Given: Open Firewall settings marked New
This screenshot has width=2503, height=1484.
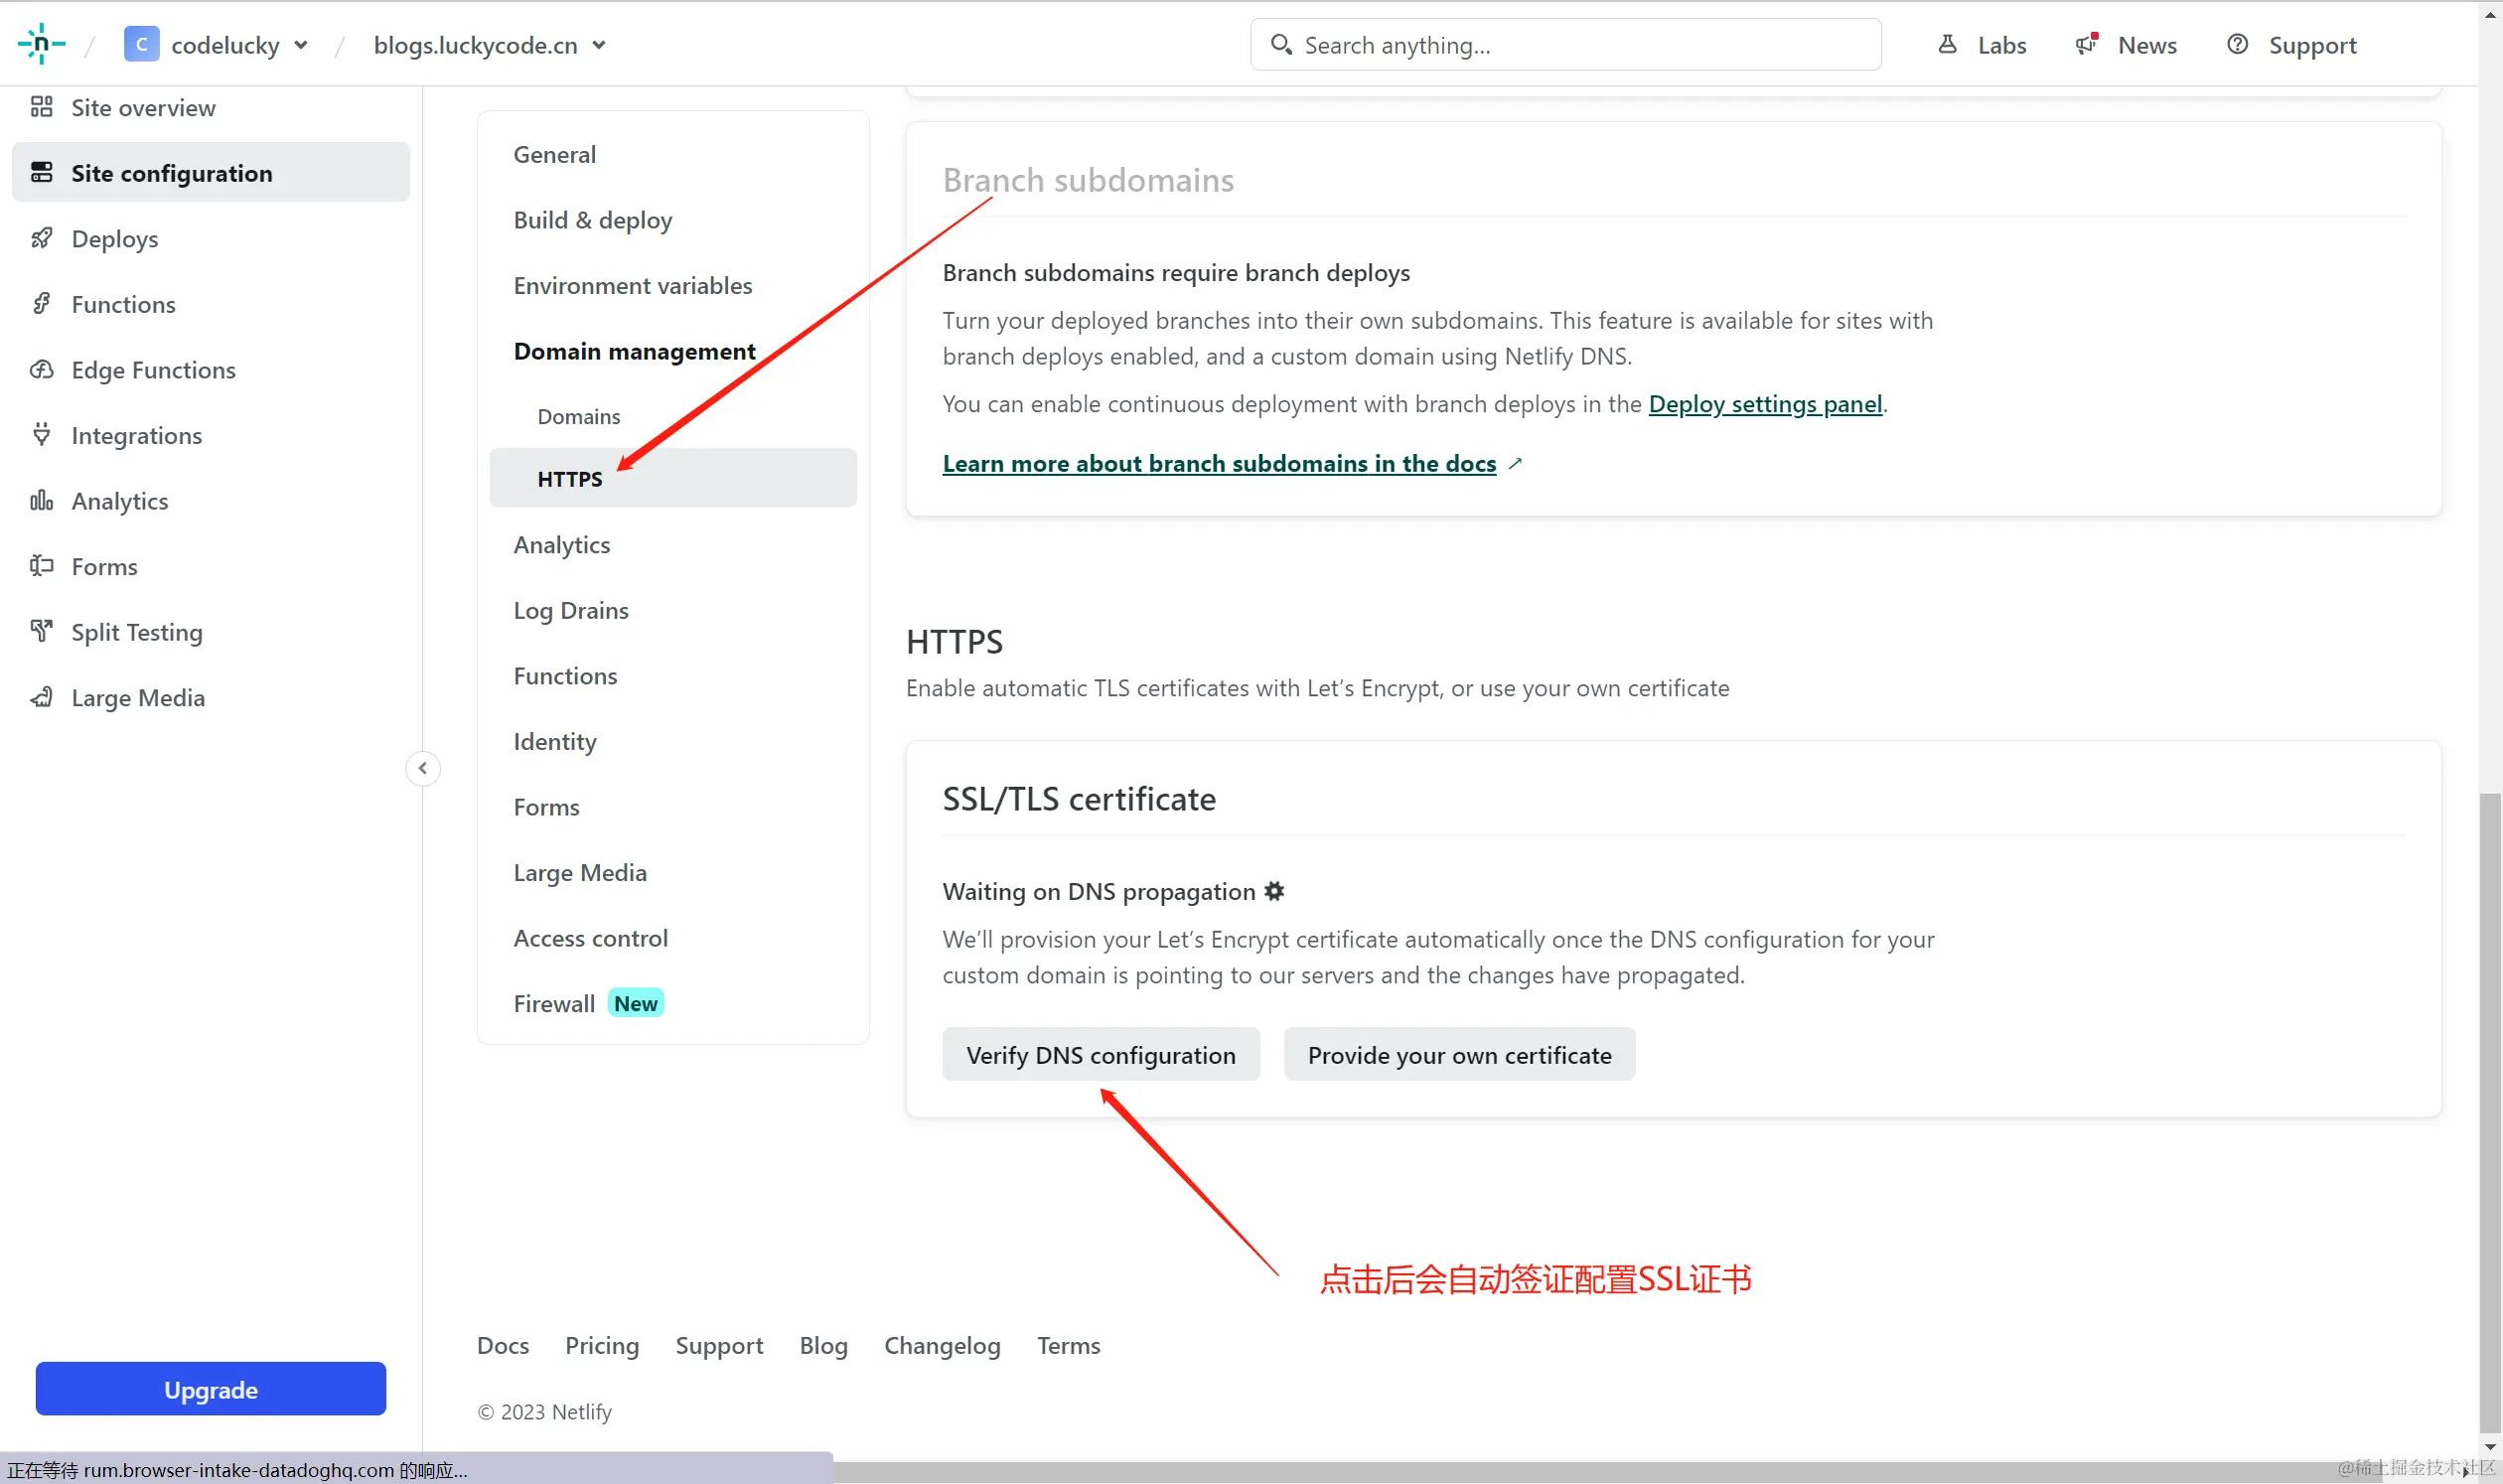Looking at the screenshot, I should [x=588, y=1003].
